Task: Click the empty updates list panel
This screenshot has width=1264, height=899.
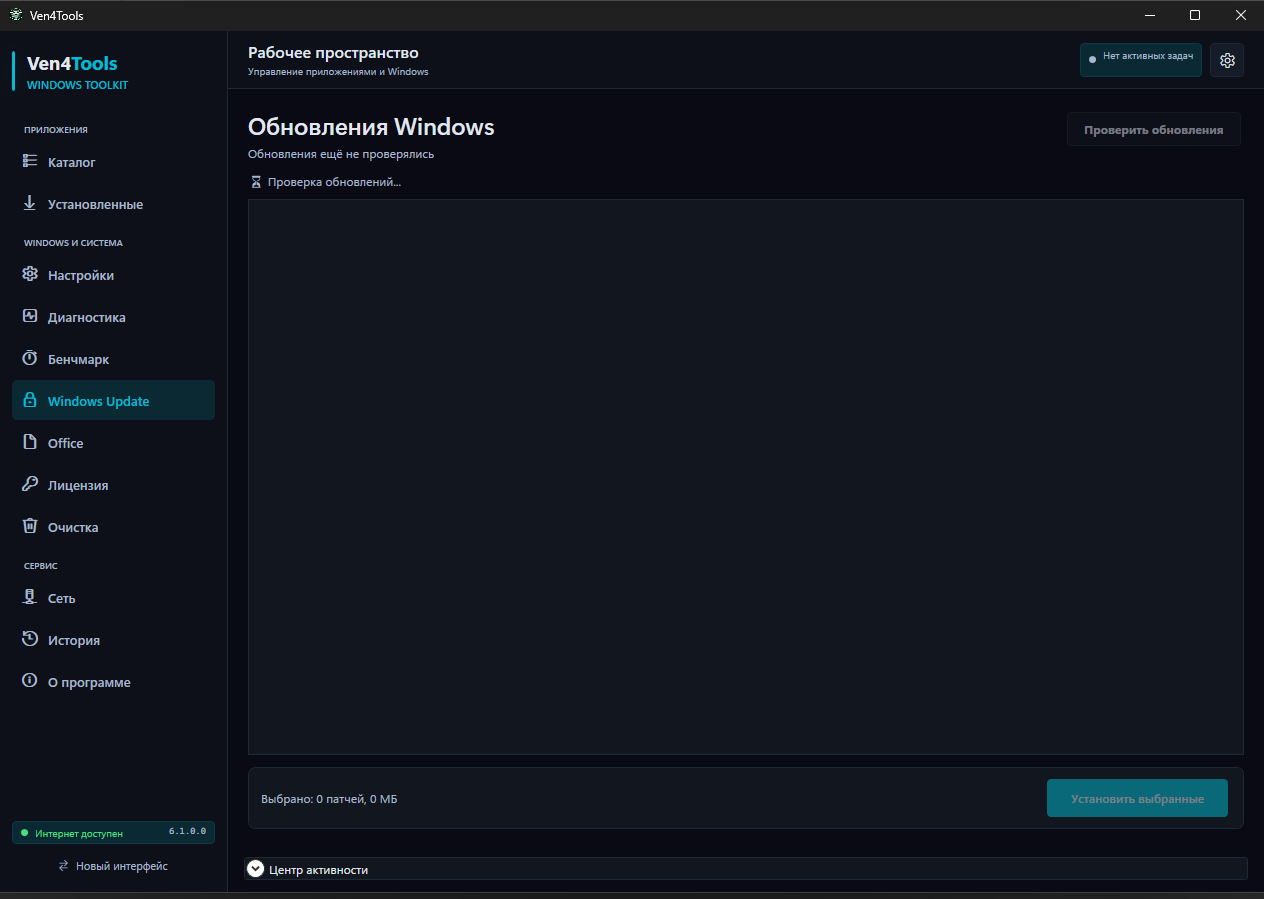Action: click(x=745, y=476)
